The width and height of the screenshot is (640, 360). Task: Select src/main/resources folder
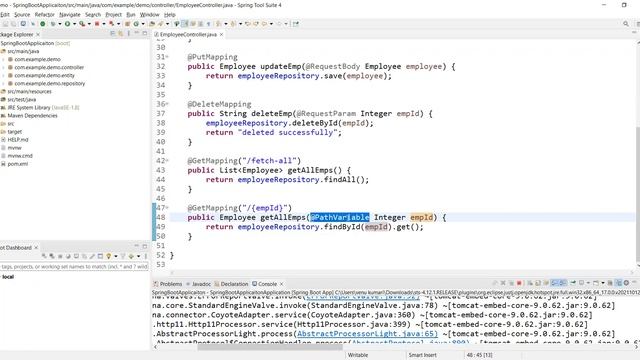[x=29, y=91]
